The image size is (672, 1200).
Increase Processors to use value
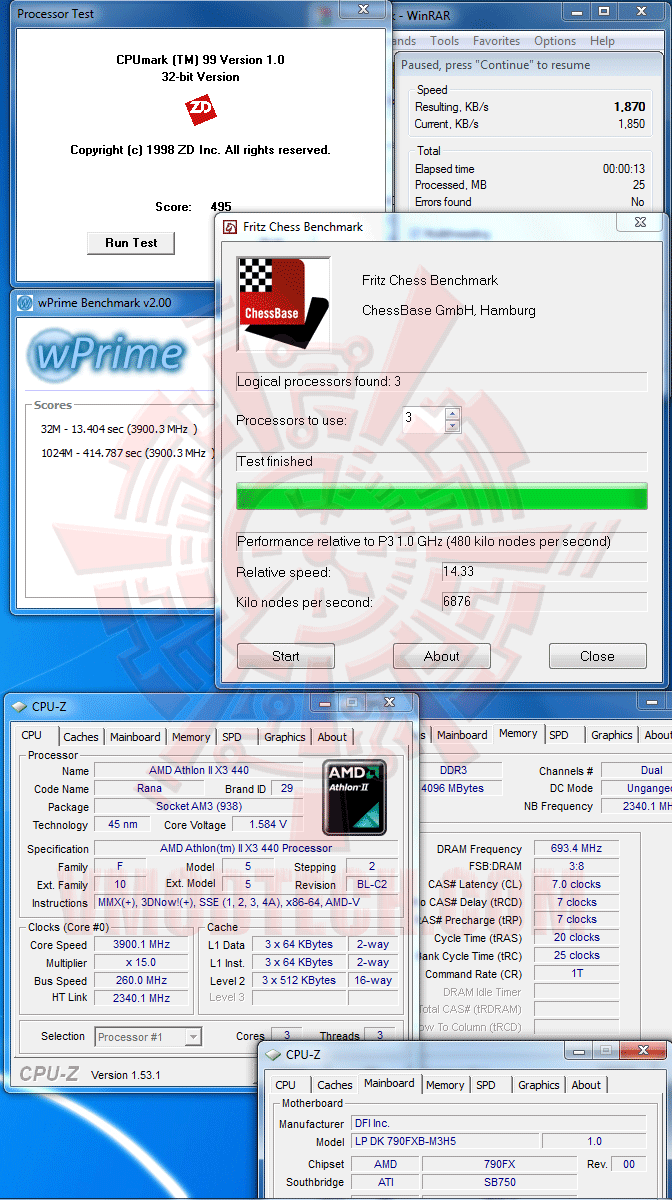coord(452,413)
